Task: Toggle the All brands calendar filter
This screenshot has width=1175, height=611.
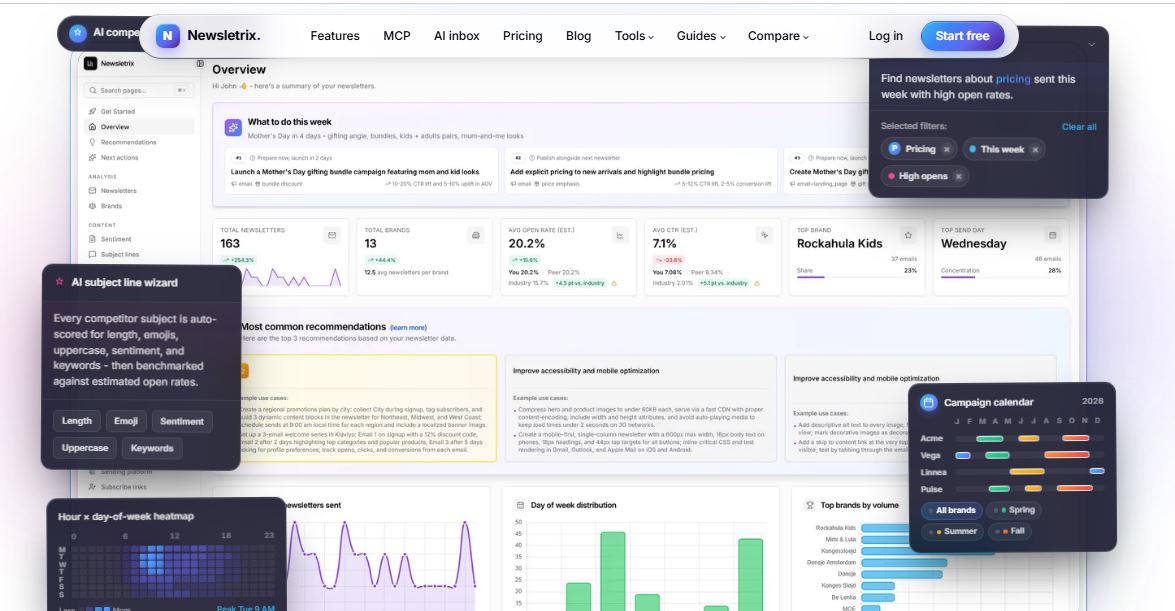Action: coord(952,510)
